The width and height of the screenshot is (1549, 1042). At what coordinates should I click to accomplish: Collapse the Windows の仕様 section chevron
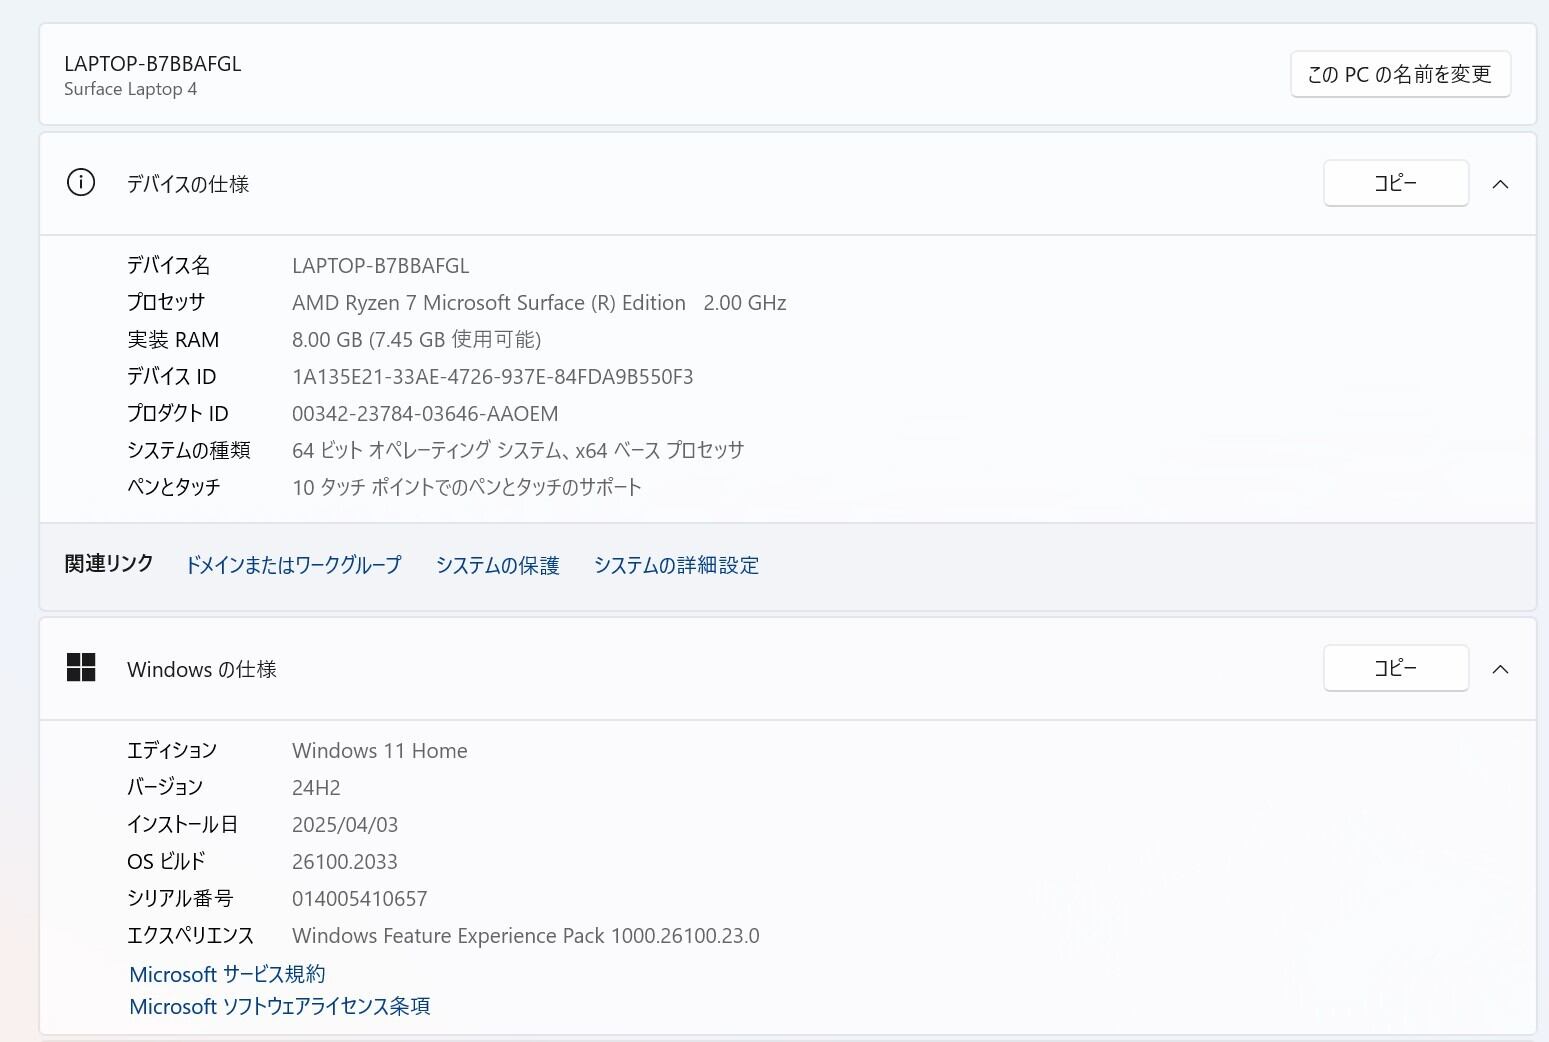pos(1500,669)
